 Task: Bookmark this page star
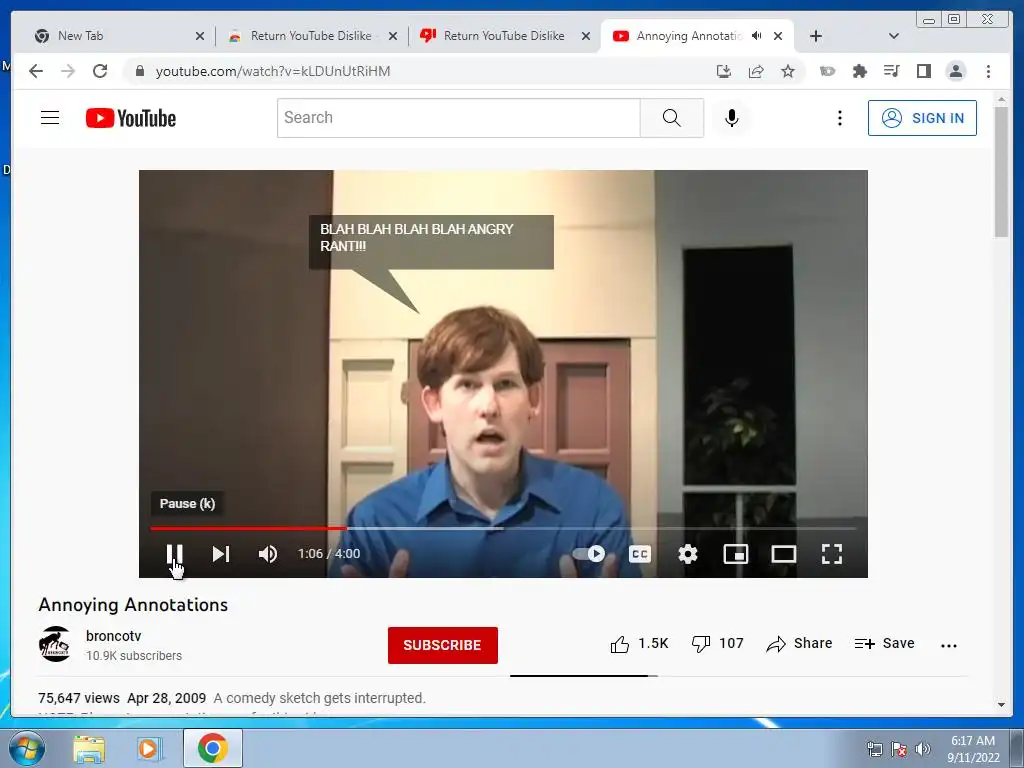[x=788, y=71]
